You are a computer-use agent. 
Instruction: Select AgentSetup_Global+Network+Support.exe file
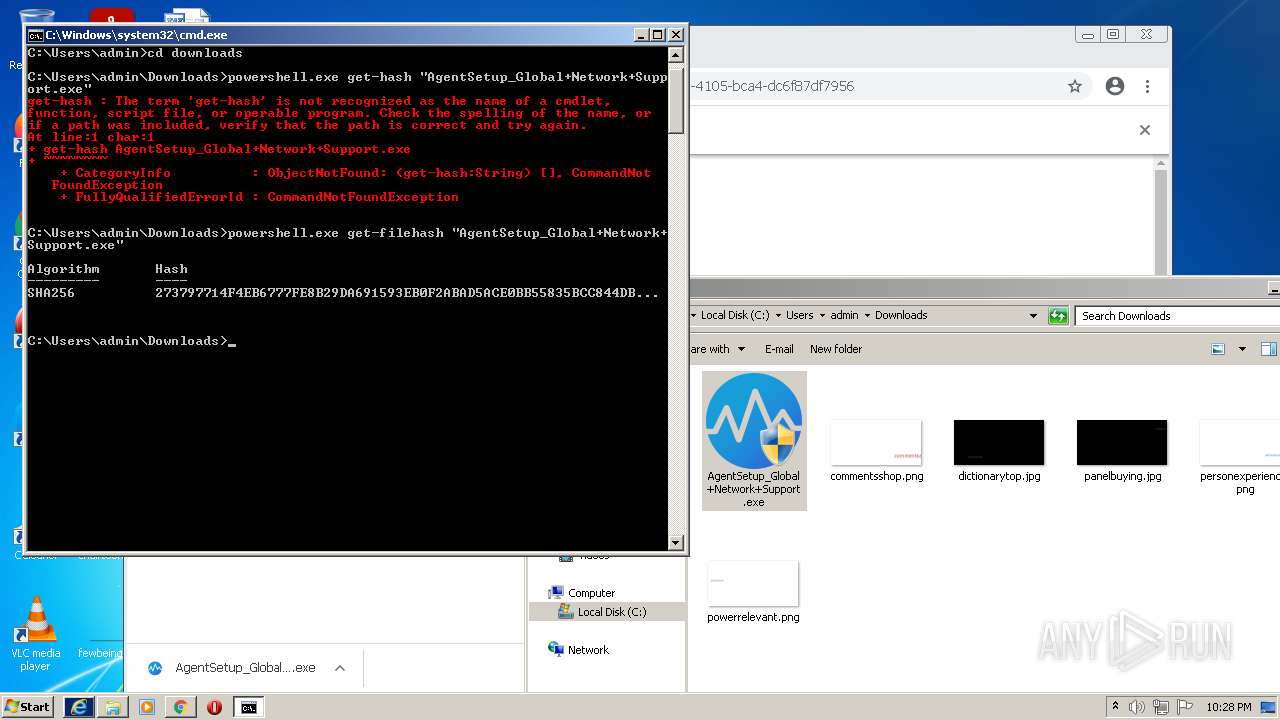pyautogui.click(x=754, y=441)
